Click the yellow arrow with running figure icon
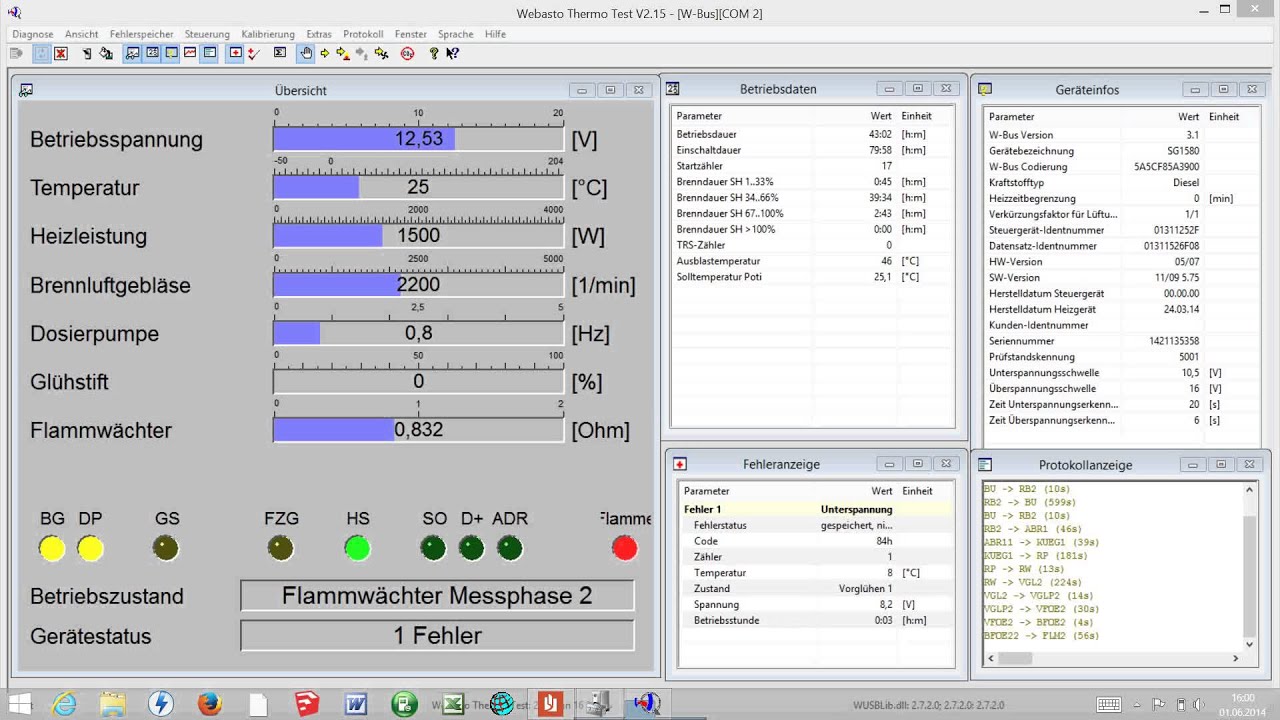 tap(381, 53)
